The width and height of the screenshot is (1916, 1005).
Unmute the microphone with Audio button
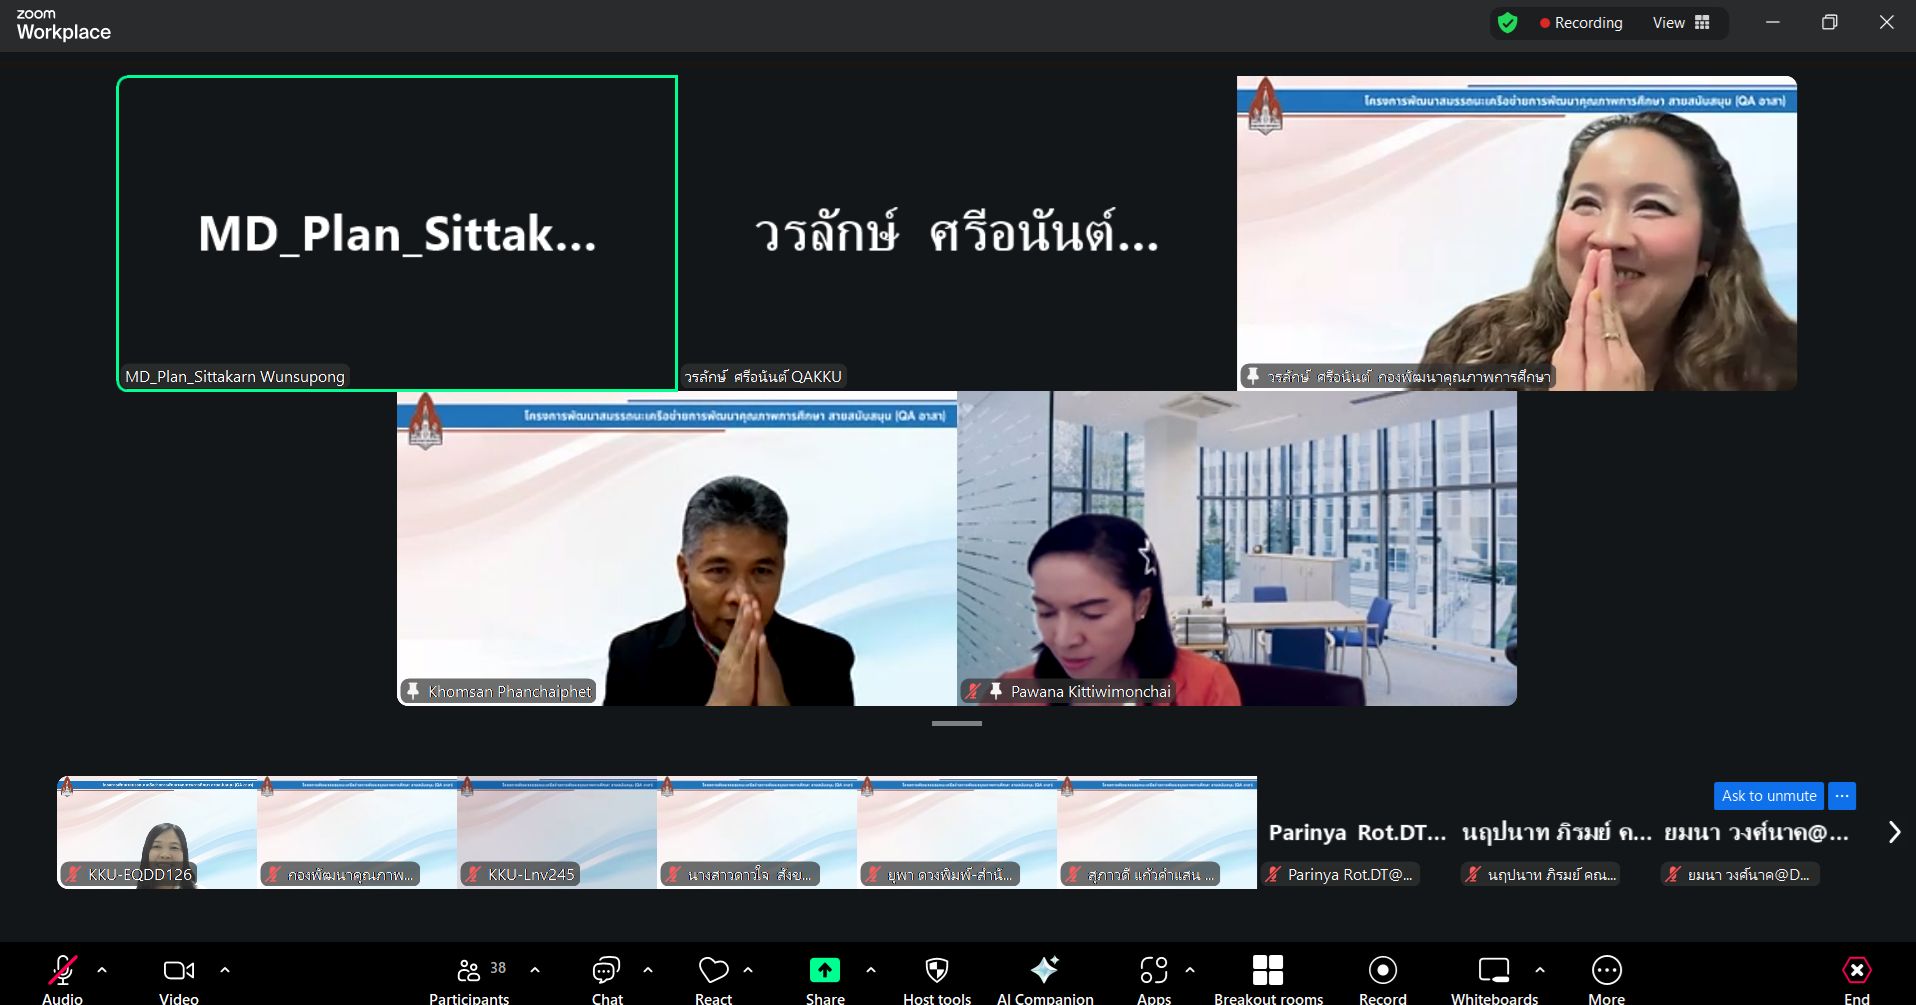coord(62,978)
